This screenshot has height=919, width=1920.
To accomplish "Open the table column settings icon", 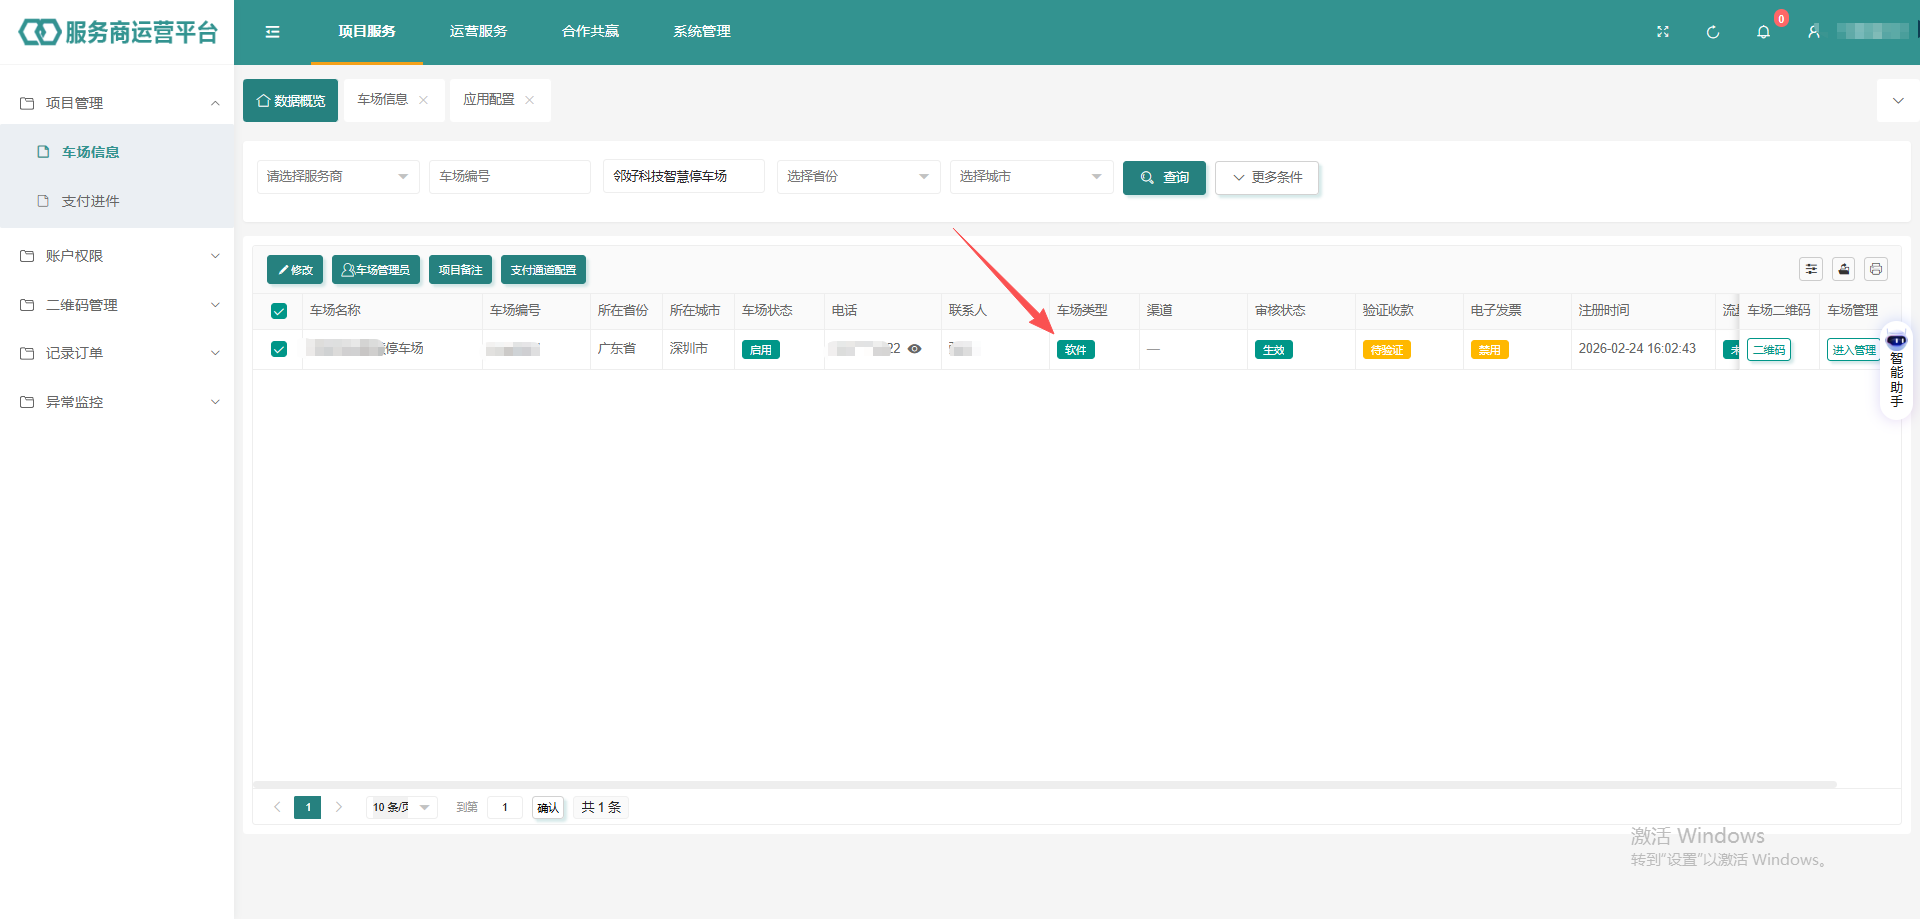I will coord(1811,269).
